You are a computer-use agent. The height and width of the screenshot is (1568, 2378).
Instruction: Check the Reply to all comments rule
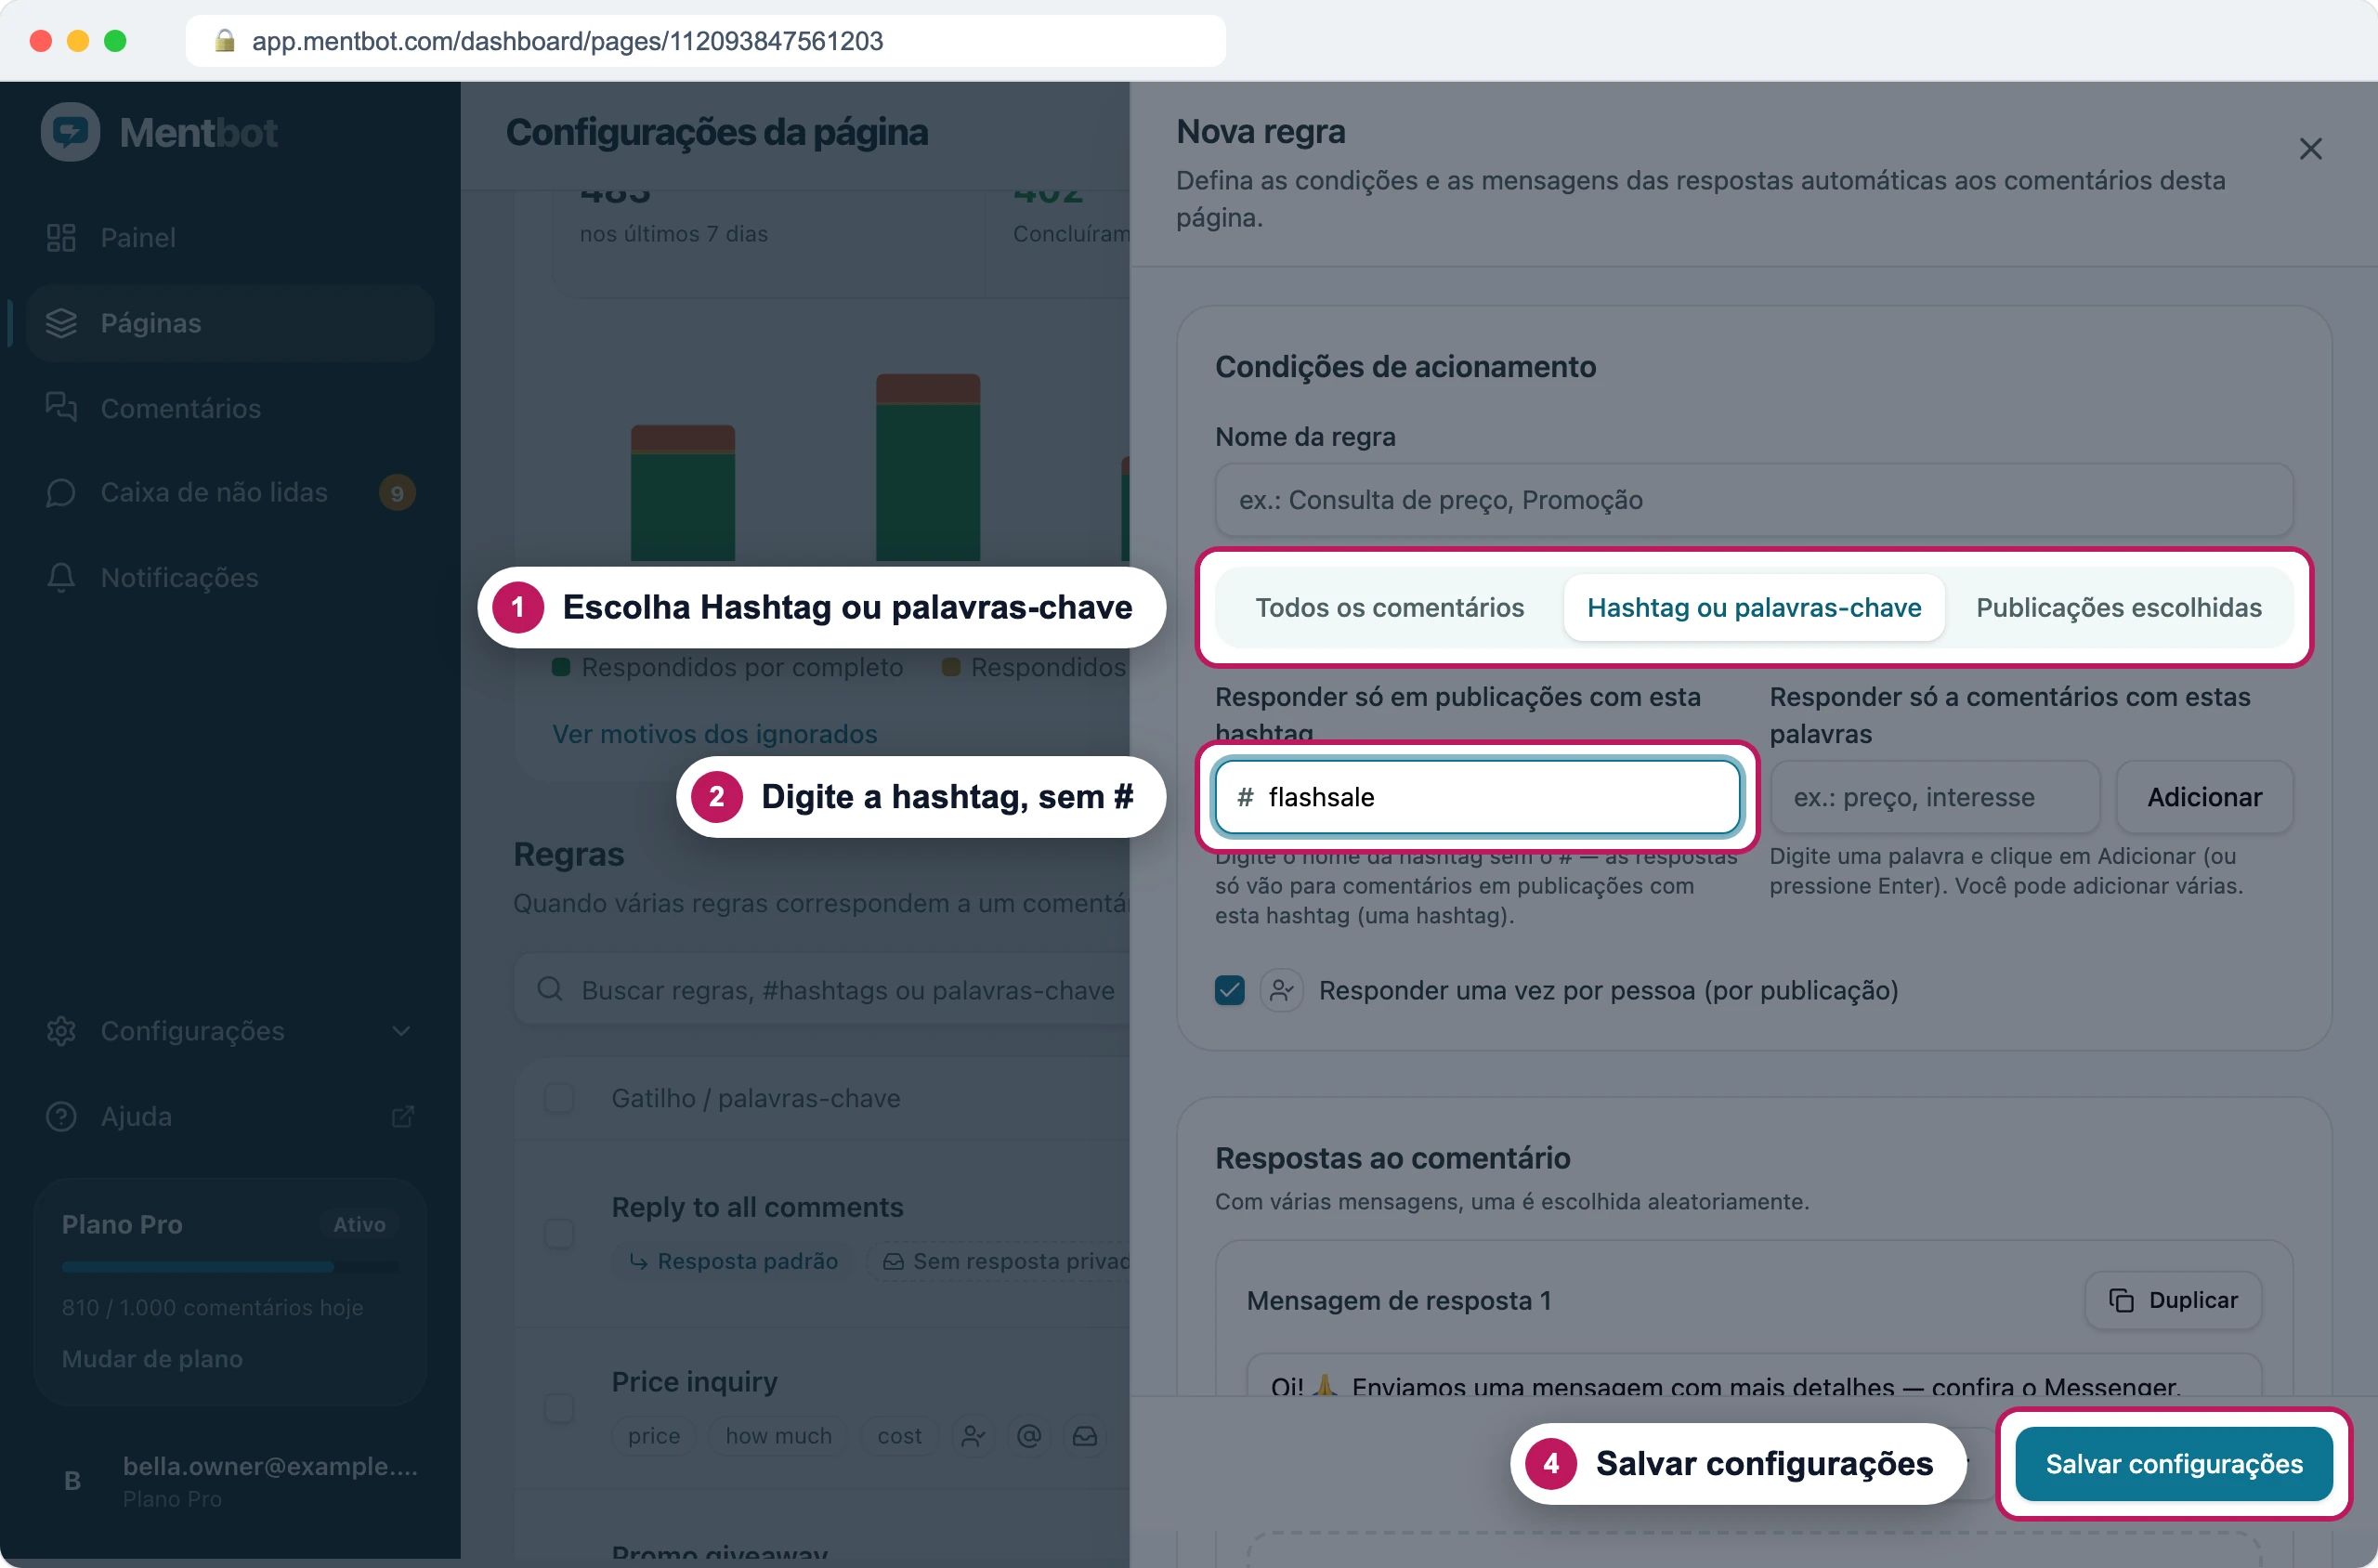pos(559,1234)
